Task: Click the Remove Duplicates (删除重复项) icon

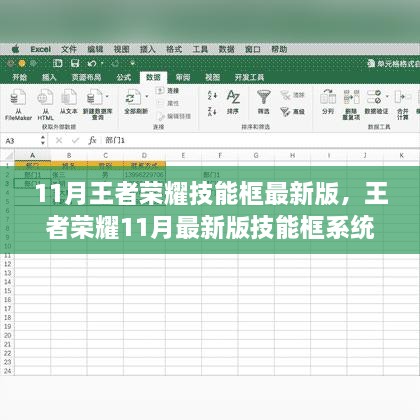Action: [352, 97]
